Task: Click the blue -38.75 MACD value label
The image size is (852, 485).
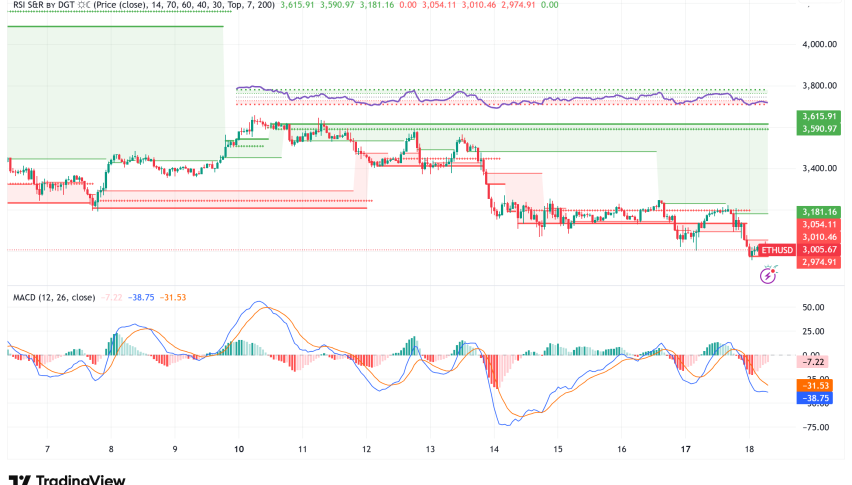Action: [x=818, y=397]
